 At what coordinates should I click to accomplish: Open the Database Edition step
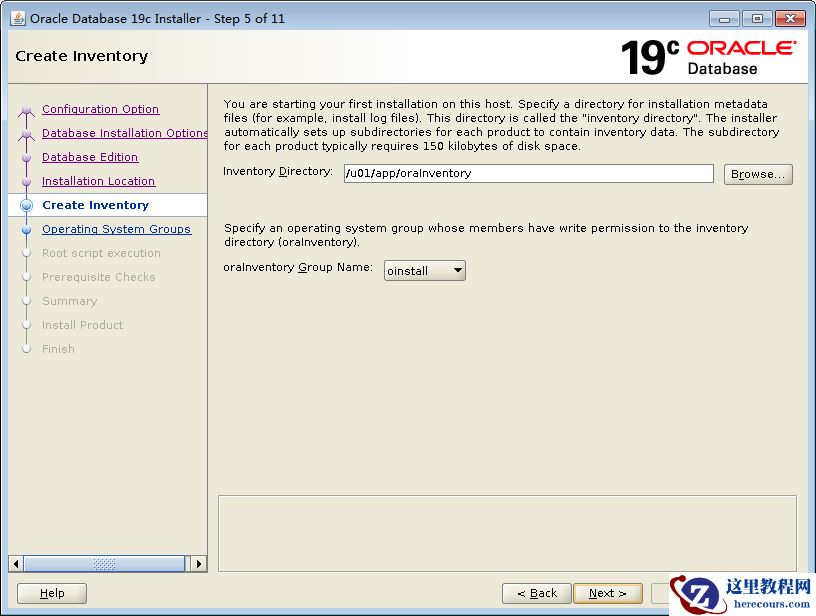tap(90, 157)
